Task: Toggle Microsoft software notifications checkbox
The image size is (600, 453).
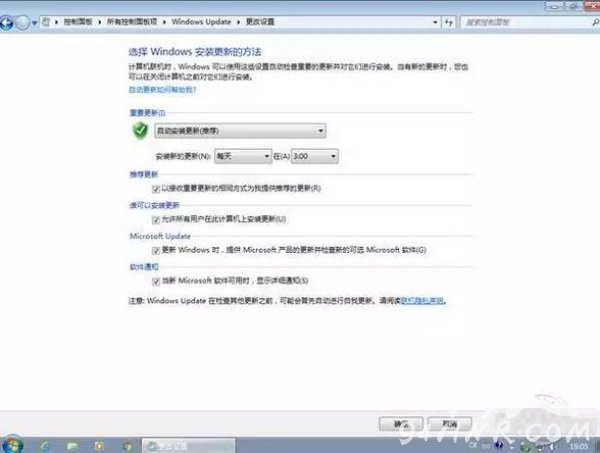Action: coord(156,282)
